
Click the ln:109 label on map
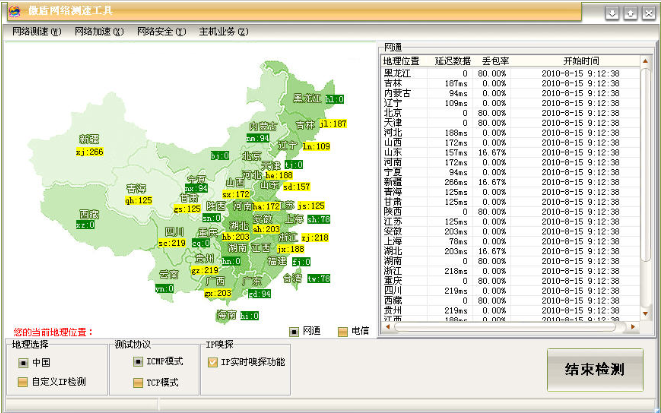316,147
